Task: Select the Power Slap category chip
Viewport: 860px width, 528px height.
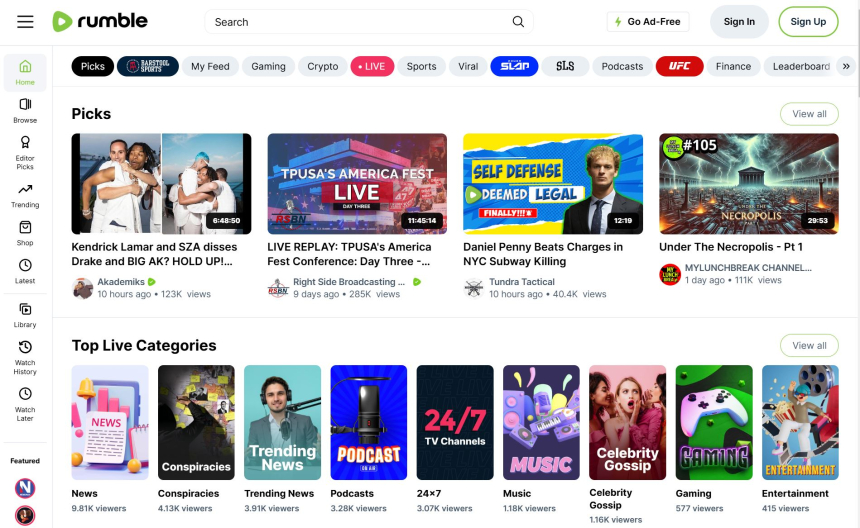Action: (x=514, y=66)
